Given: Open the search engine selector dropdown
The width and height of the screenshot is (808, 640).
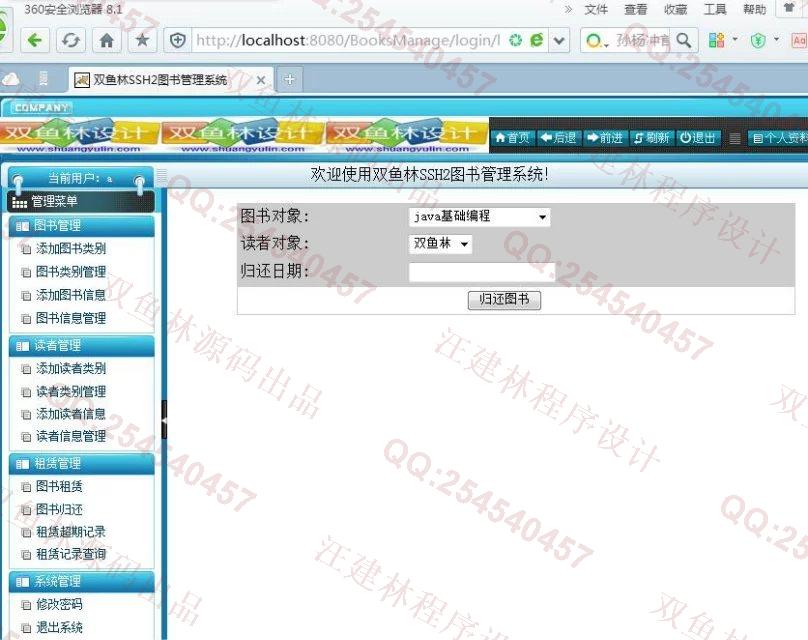Looking at the screenshot, I should tap(597, 41).
